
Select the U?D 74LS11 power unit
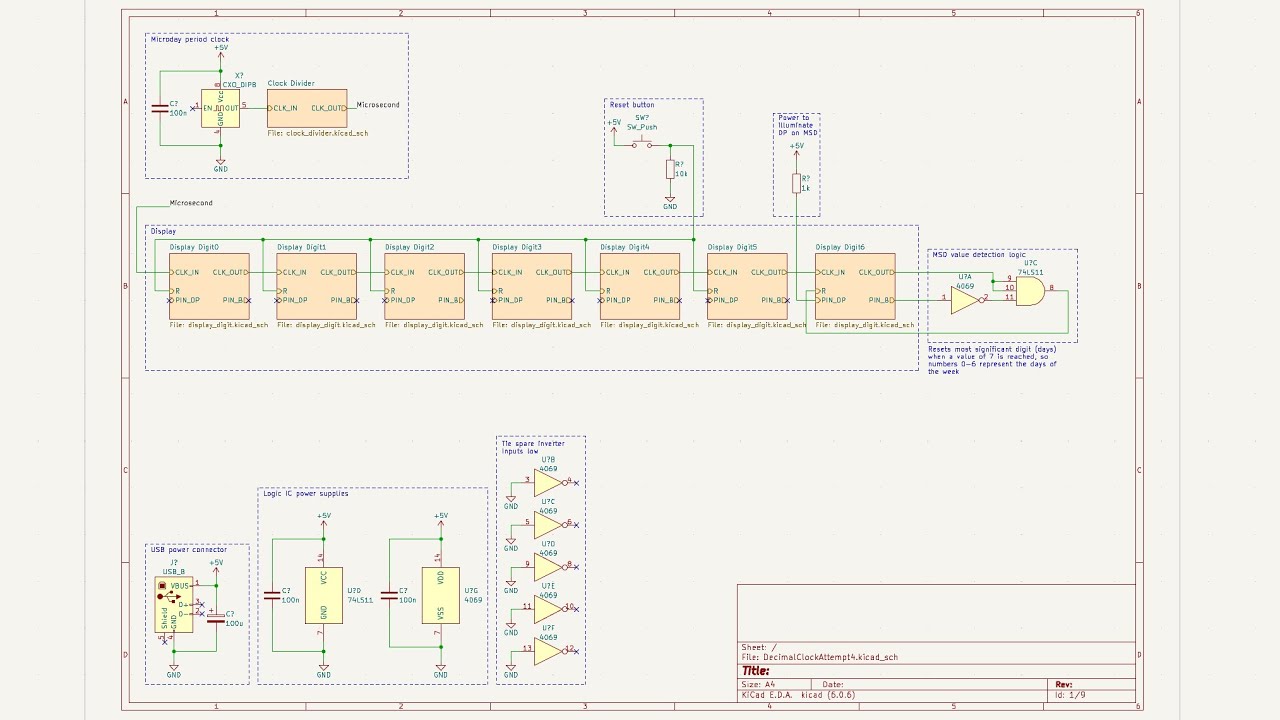click(x=324, y=595)
